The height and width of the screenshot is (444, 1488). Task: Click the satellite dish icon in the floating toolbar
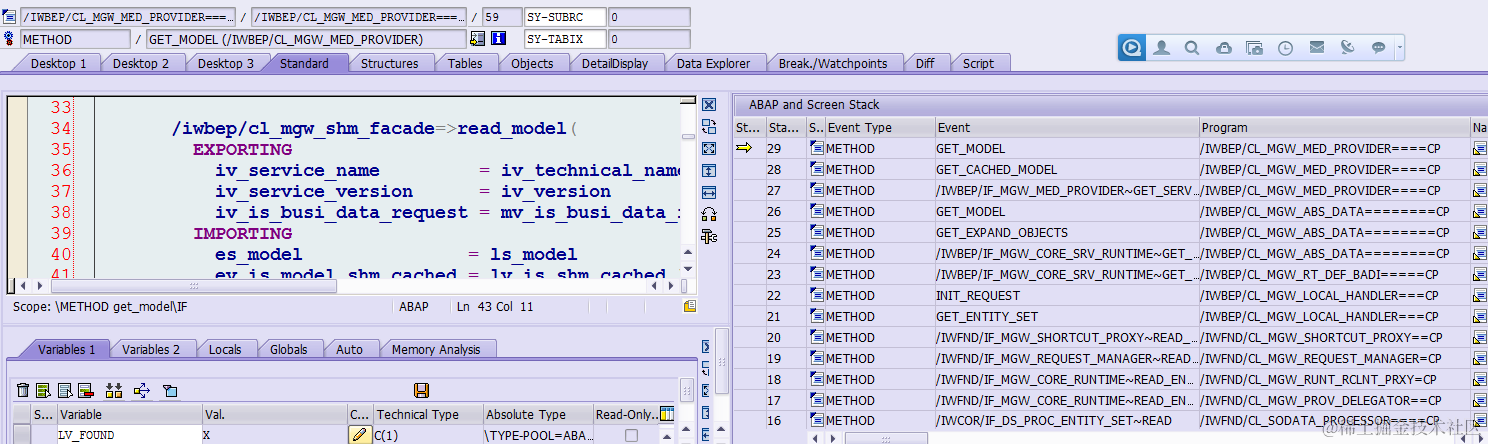click(x=1347, y=47)
